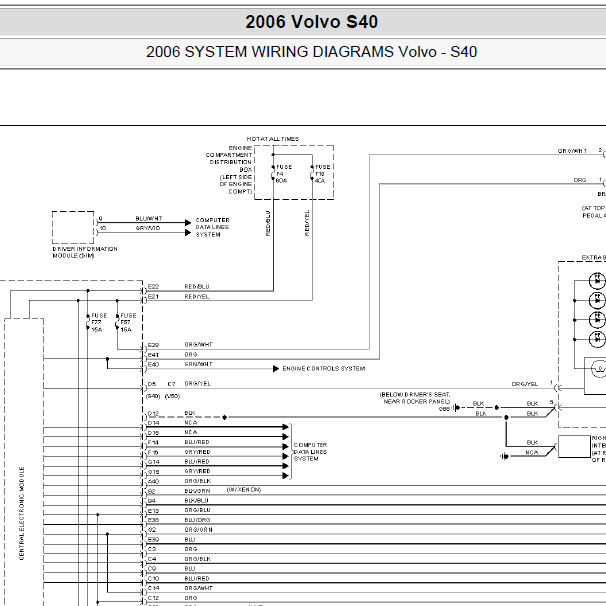Screen dimensions: 606x606
Task: Select pin label D5
Action: tap(152, 384)
